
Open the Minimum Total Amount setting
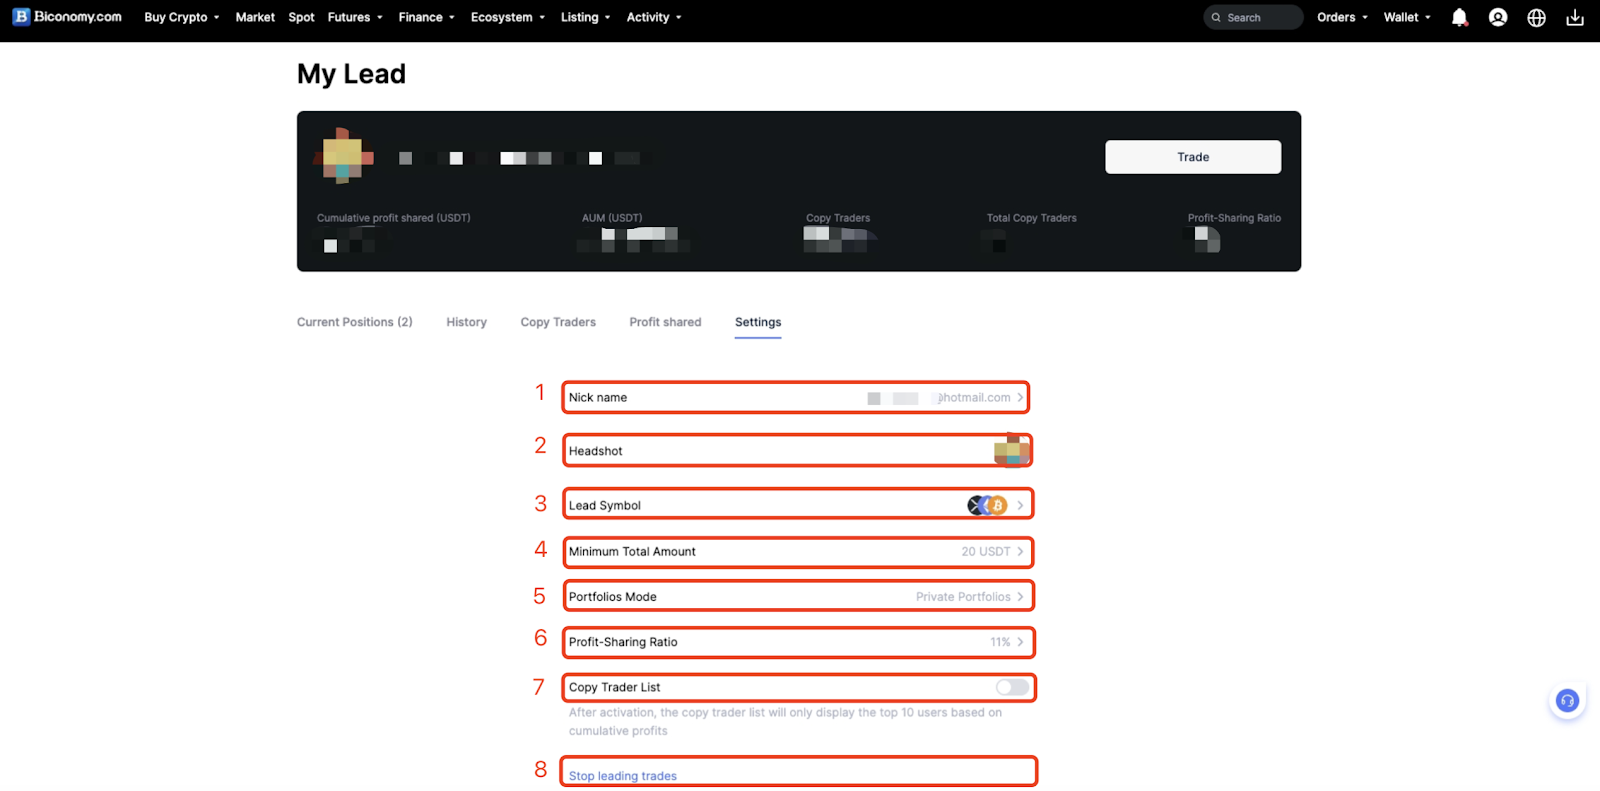click(797, 551)
